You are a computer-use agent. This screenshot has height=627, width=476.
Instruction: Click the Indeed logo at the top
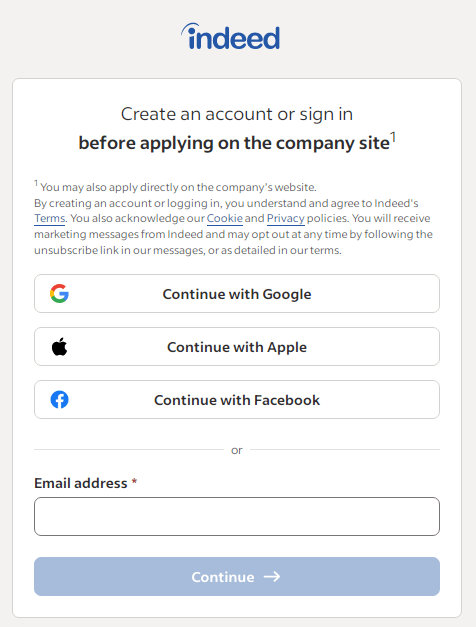230,36
